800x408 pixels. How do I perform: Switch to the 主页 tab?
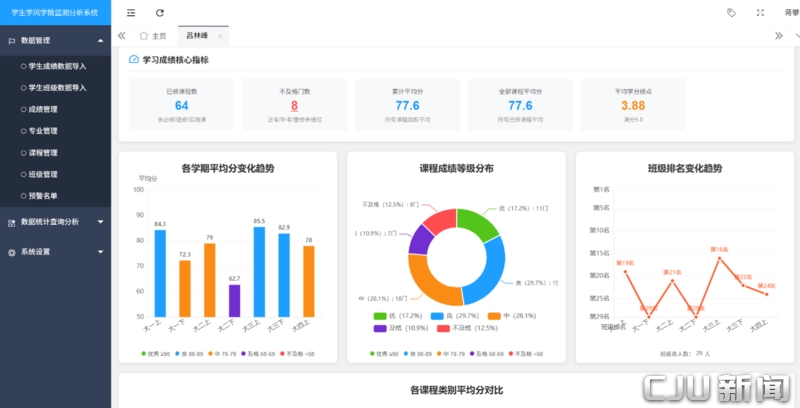coord(153,36)
